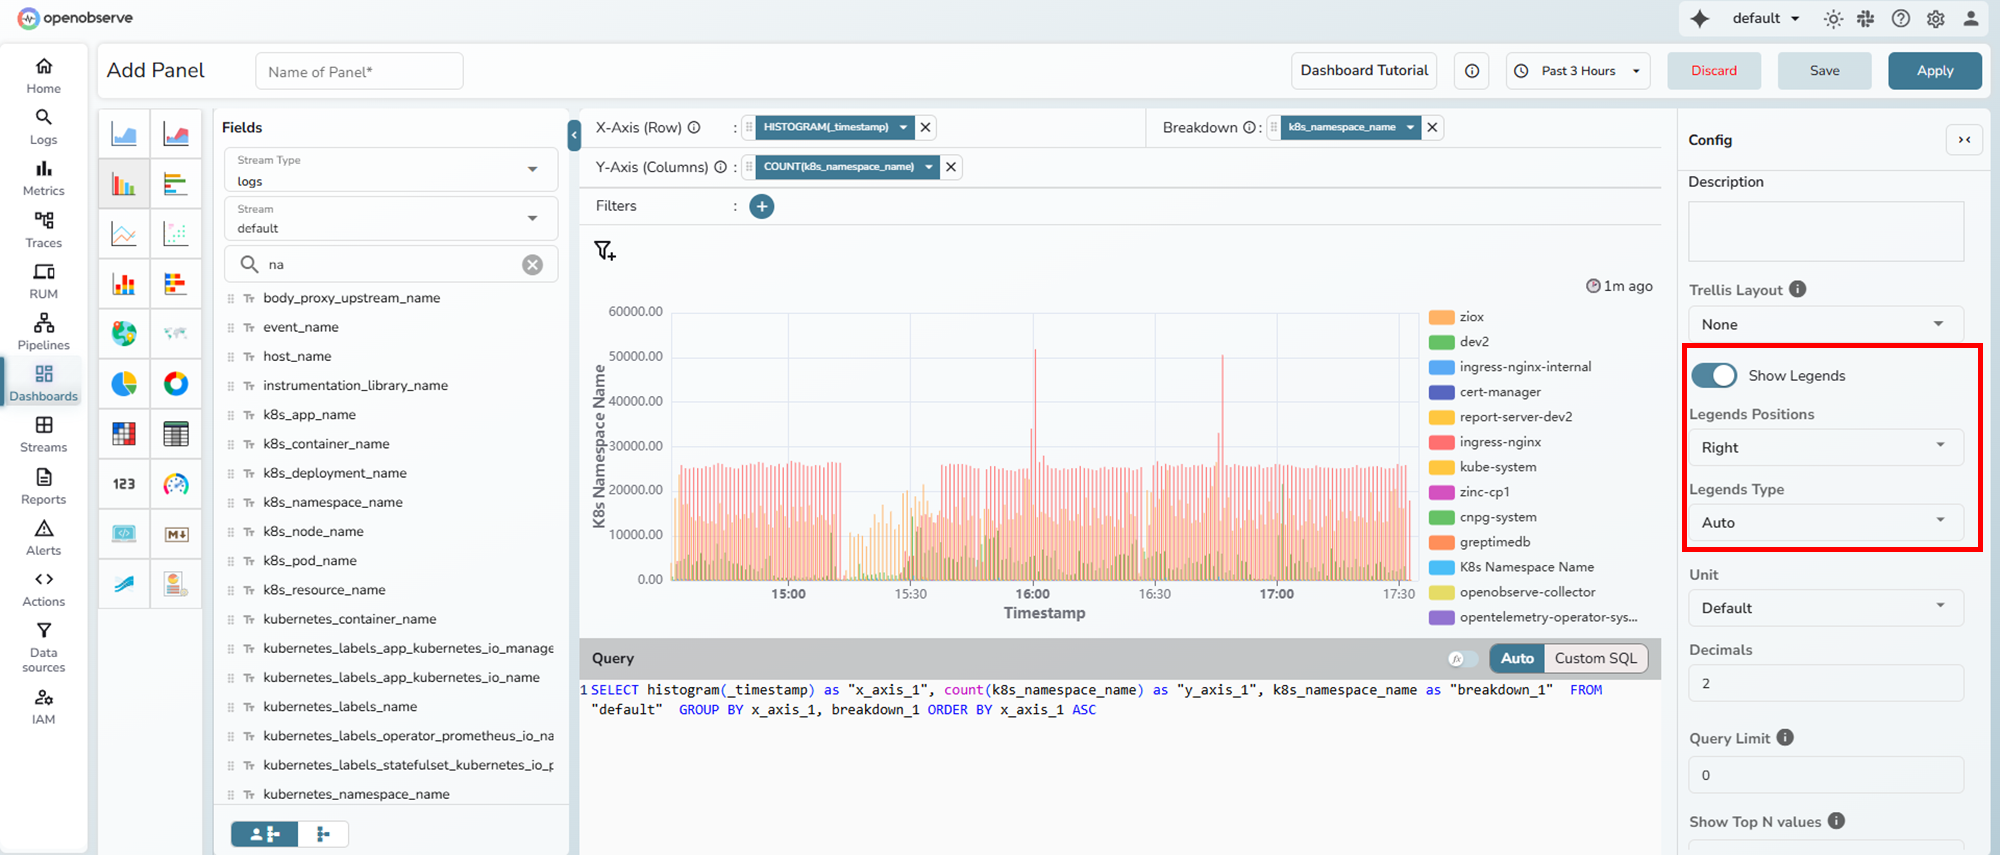Open the Slack community icon

point(1866,18)
